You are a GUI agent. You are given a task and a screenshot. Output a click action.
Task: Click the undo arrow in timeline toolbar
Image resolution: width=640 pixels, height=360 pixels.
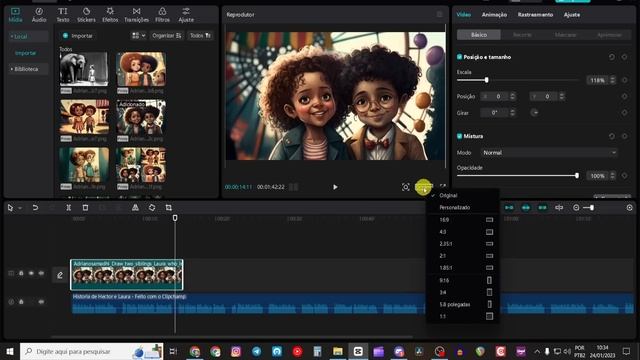point(35,207)
